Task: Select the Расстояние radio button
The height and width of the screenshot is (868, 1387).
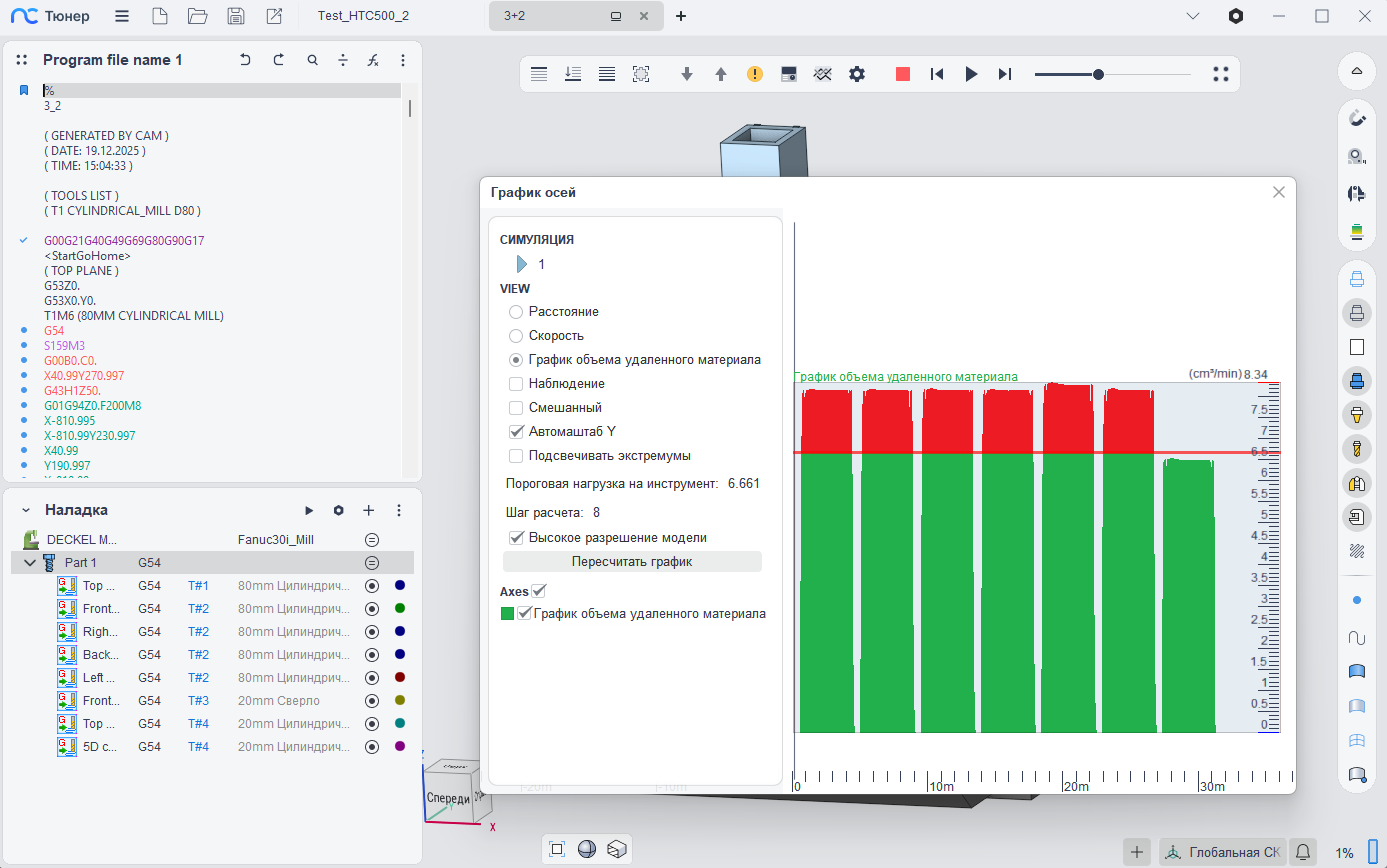Action: coord(516,312)
